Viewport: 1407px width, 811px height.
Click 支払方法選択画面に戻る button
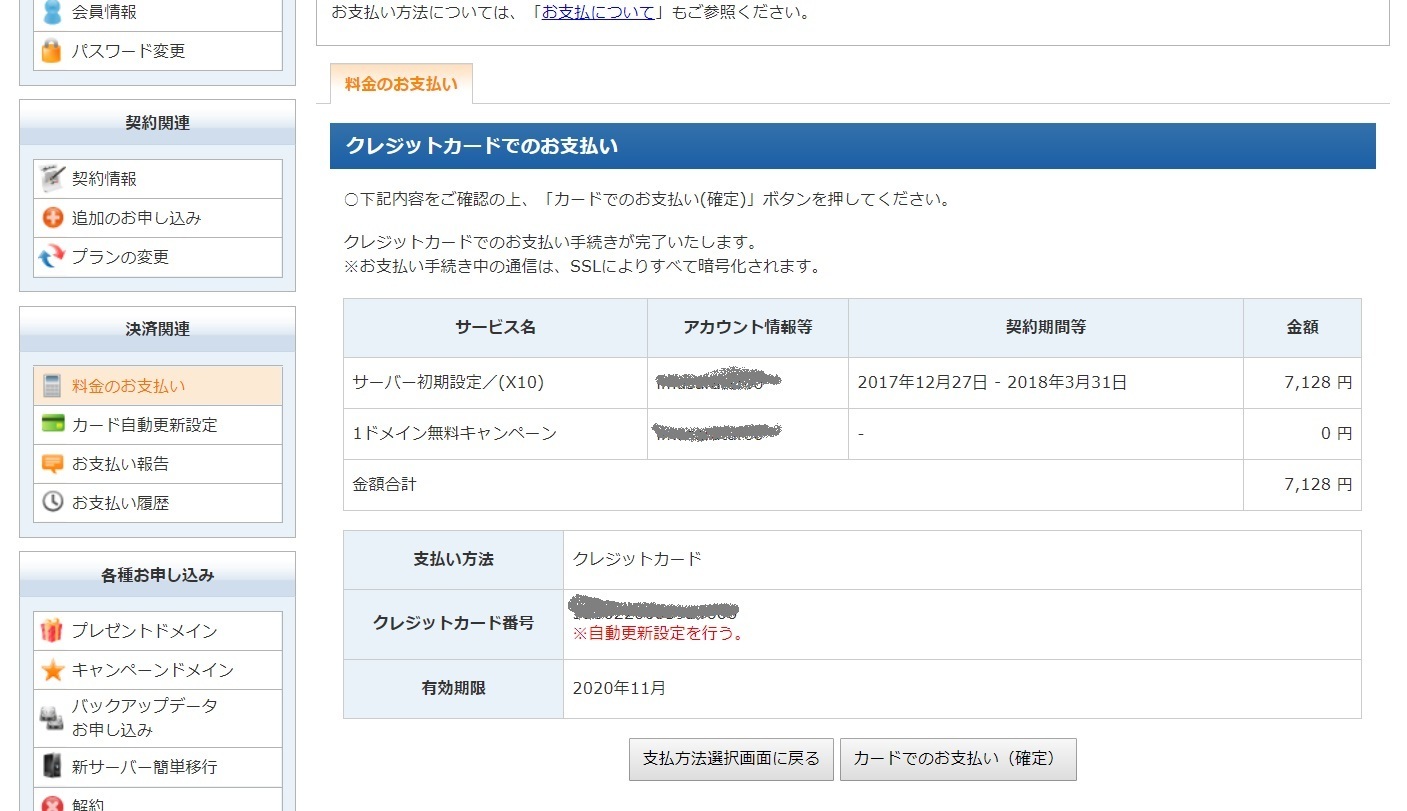pyautogui.click(x=731, y=758)
